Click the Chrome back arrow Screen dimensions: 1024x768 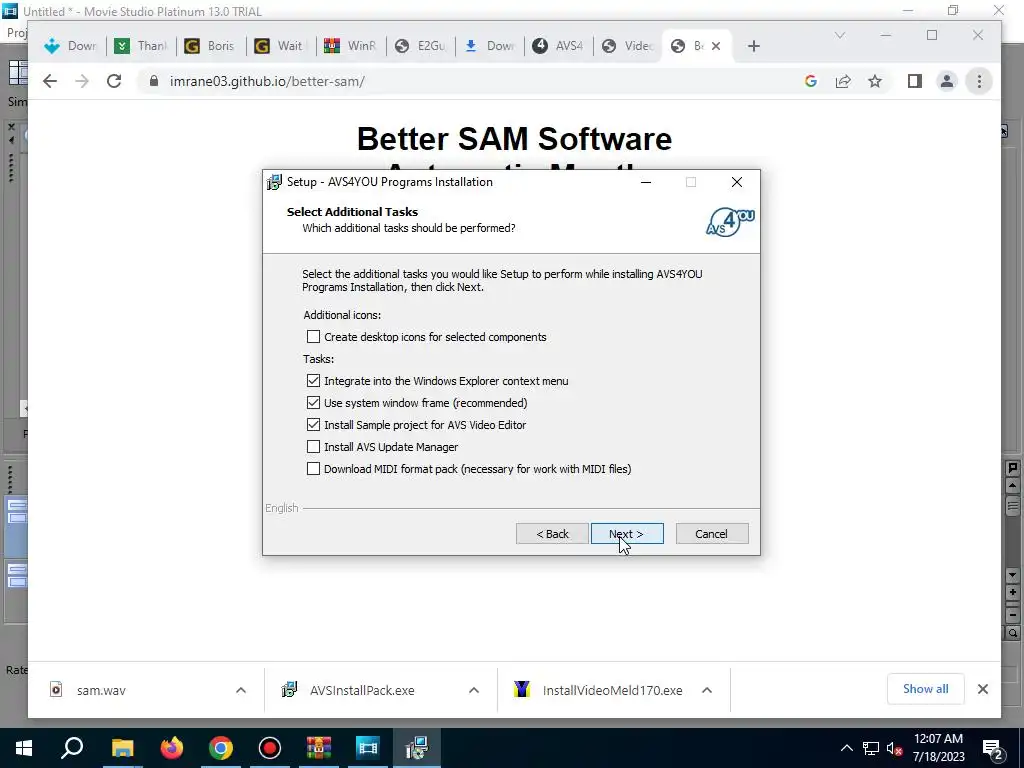click(x=50, y=81)
